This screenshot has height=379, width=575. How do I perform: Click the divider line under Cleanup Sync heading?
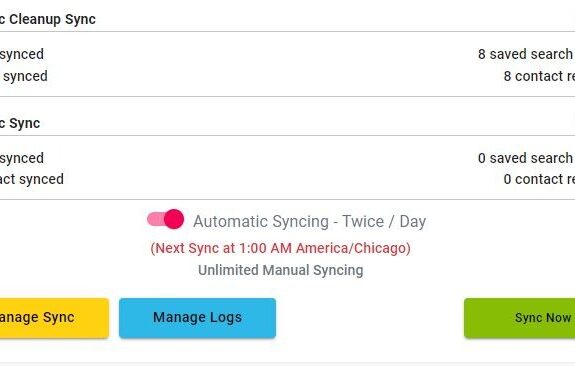coord(288,32)
